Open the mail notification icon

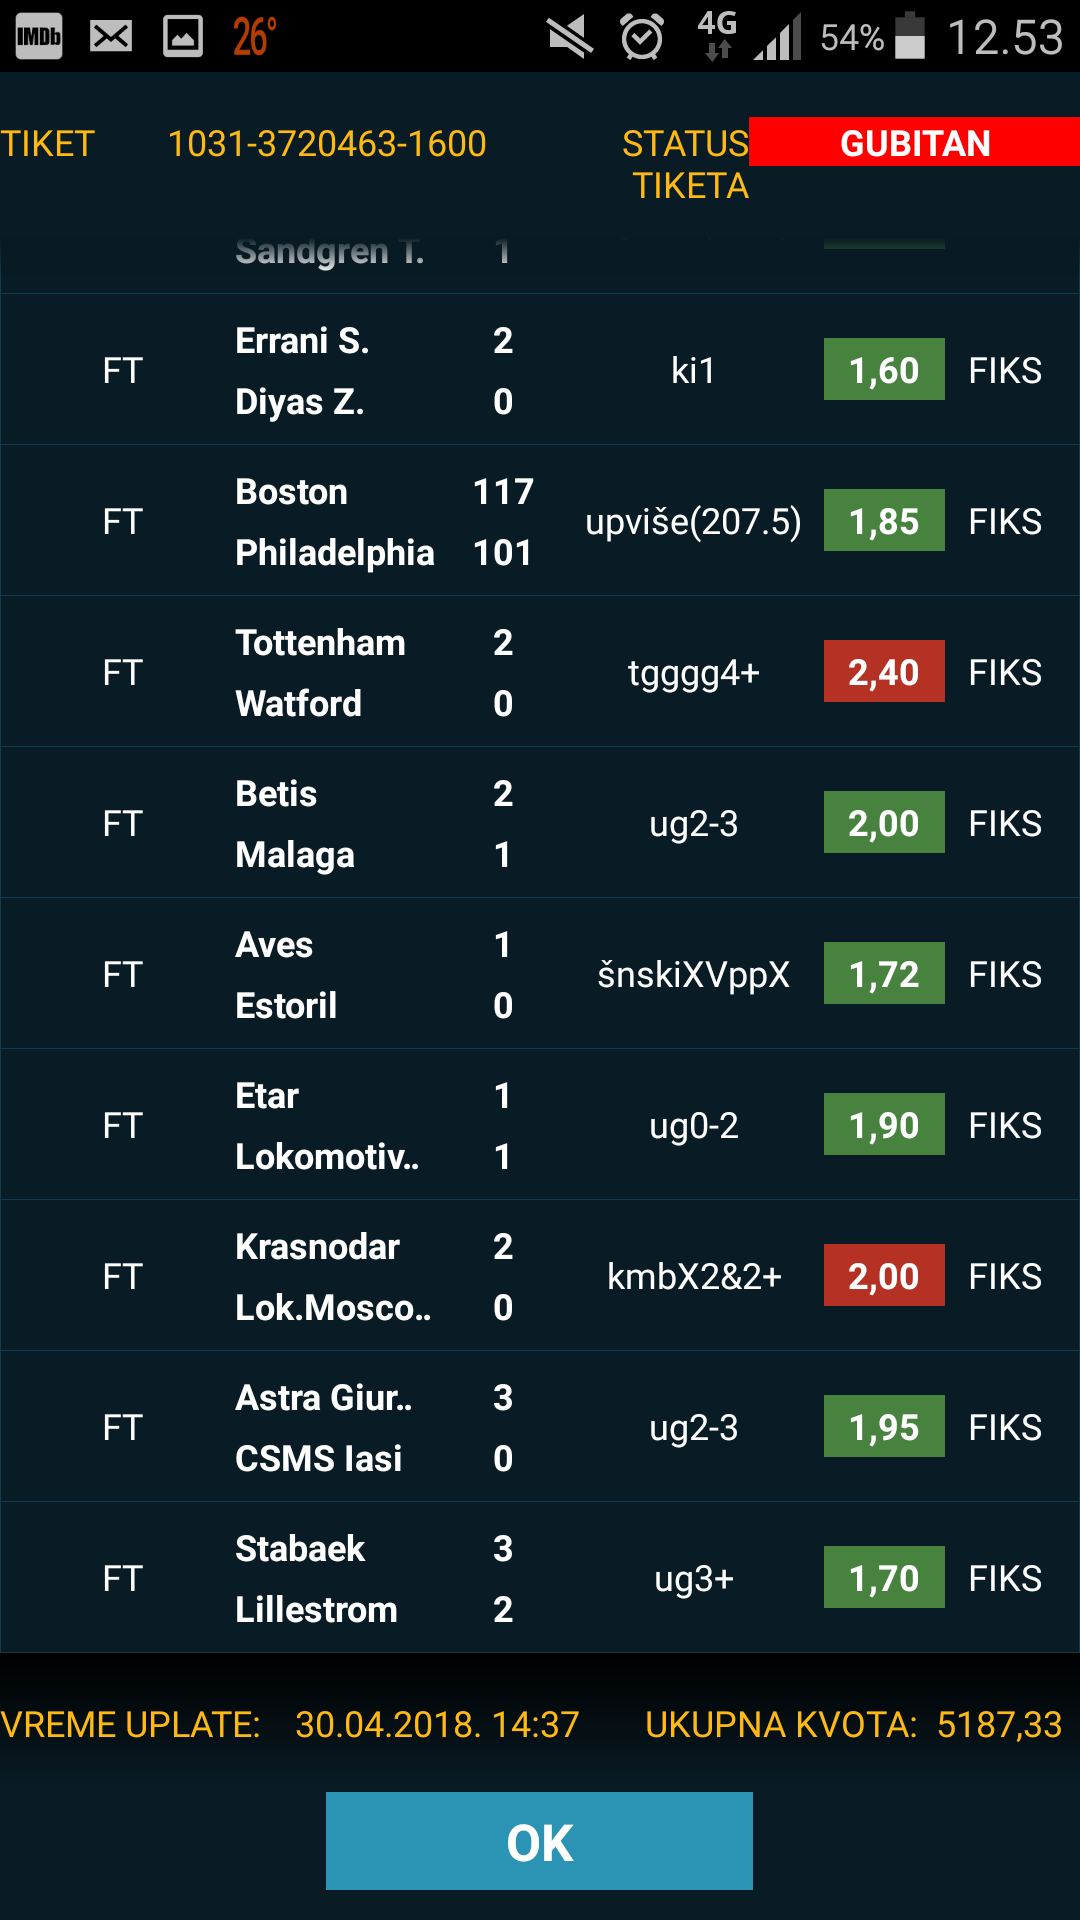click(x=111, y=37)
